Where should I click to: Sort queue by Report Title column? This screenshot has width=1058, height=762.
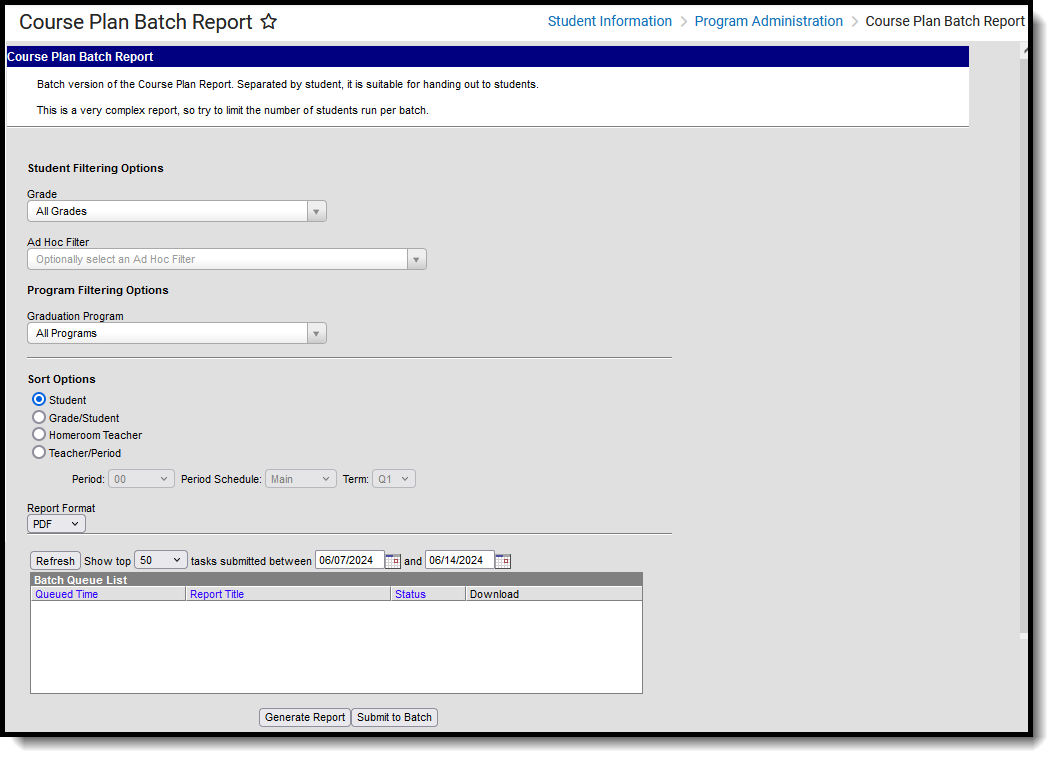tap(217, 595)
